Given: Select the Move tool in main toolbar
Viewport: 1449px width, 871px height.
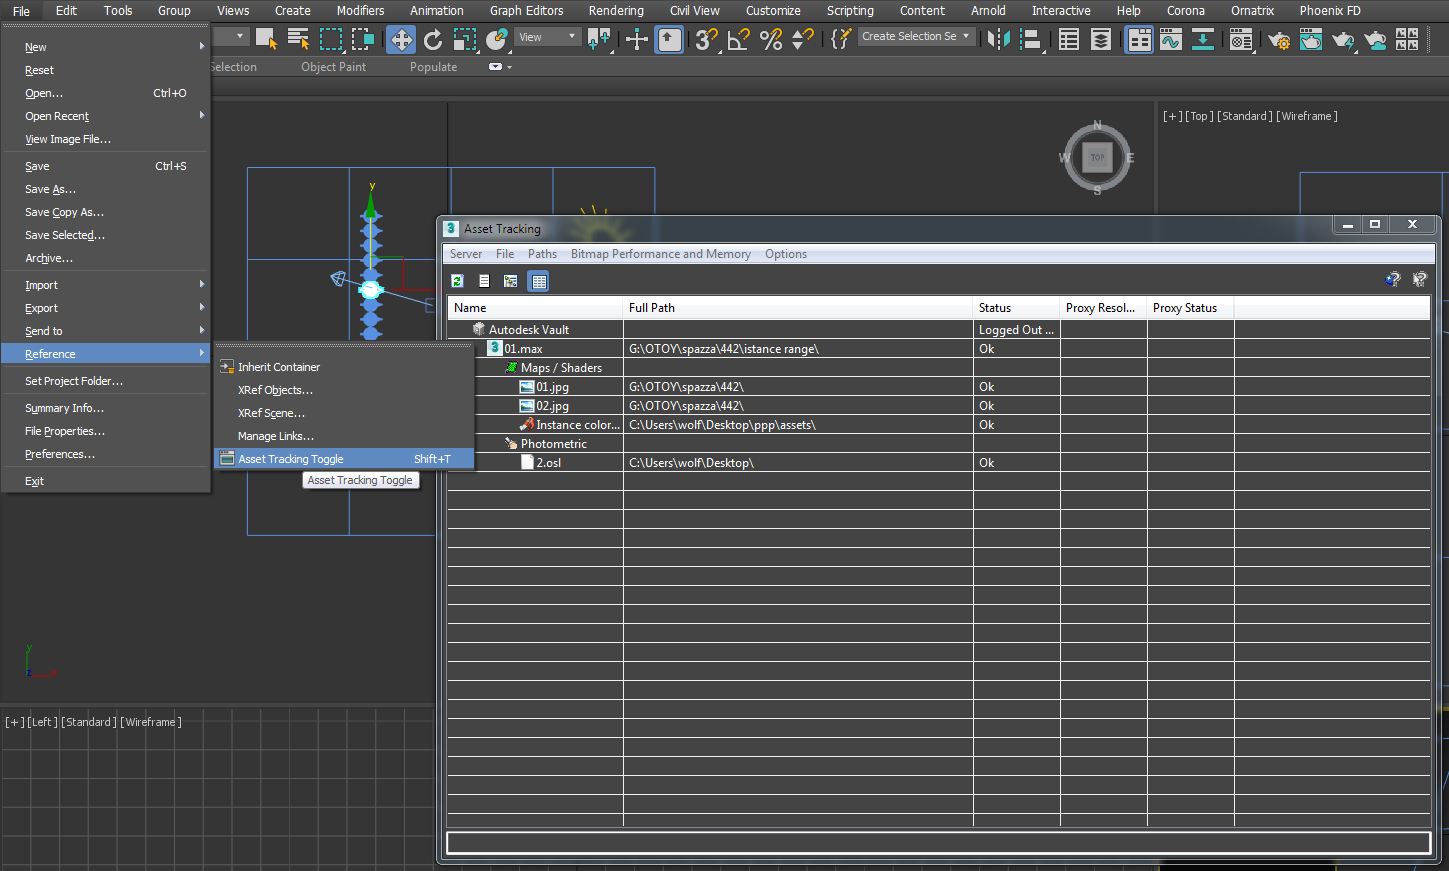Looking at the screenshot, I should (x=400, y=39).
